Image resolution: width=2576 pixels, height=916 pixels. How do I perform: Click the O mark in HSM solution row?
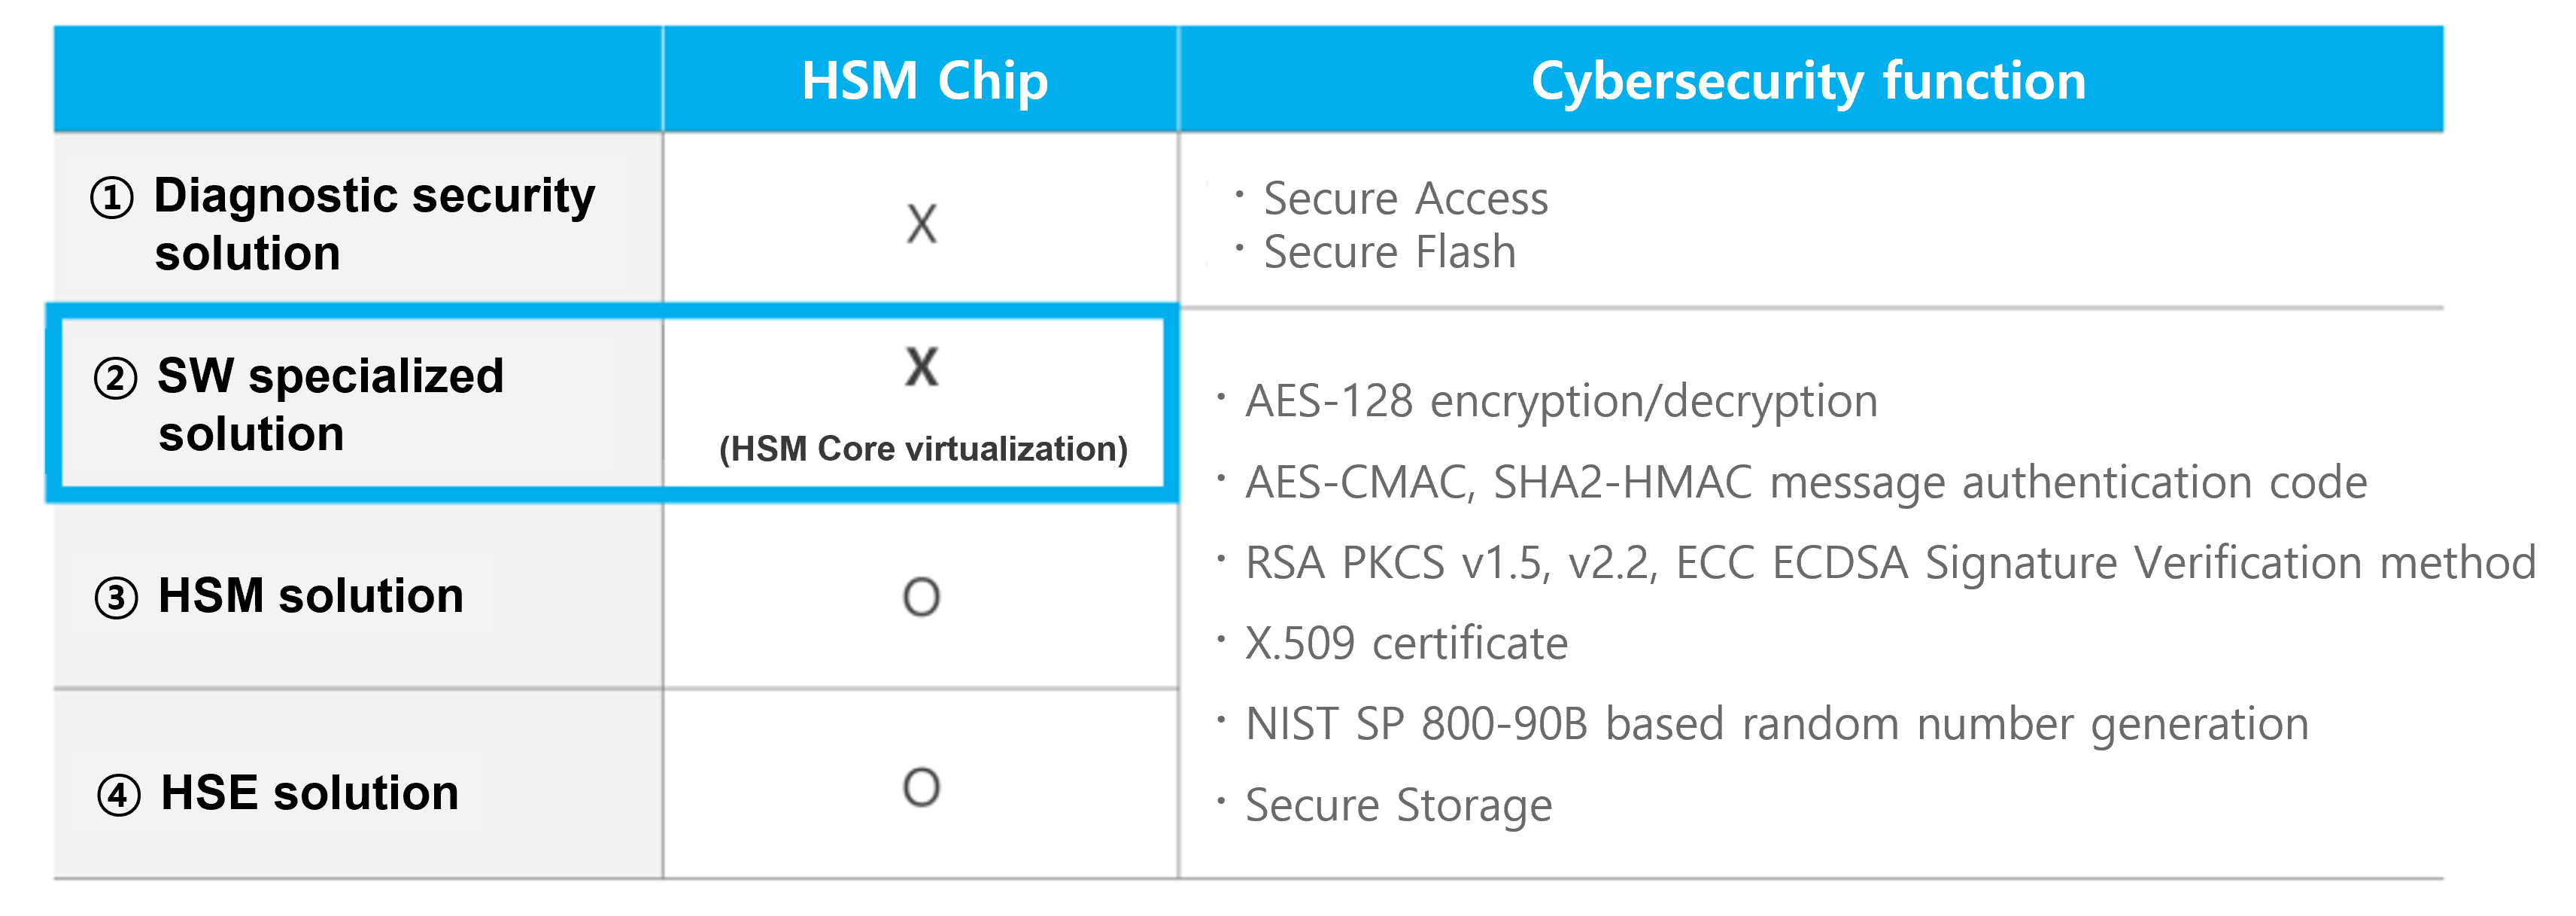pos(921,597)
